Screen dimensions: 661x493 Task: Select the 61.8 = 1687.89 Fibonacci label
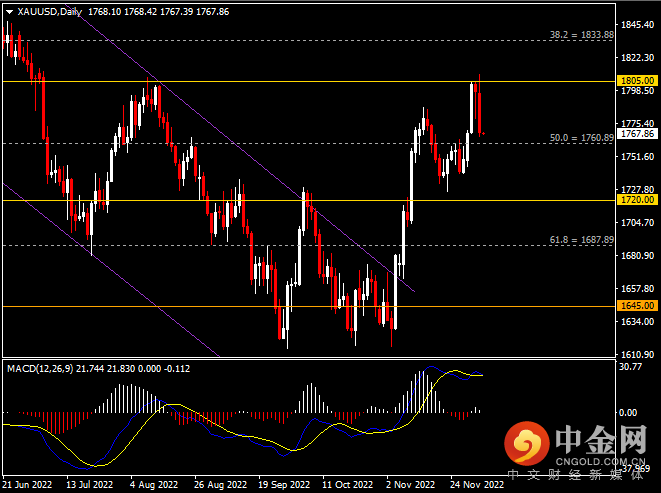tap(581, 240)
